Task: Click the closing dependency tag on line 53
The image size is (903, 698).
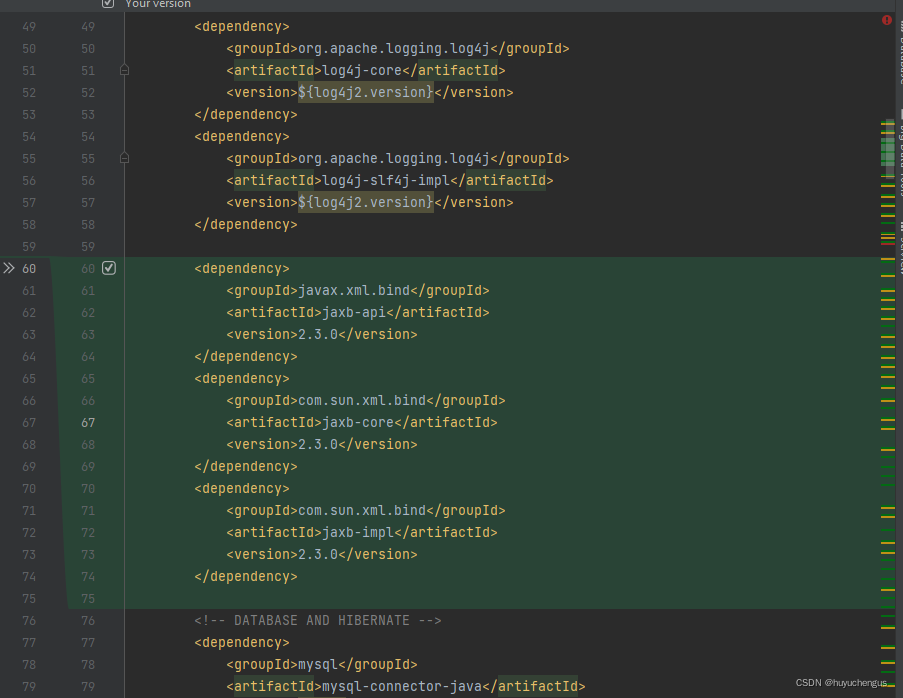Action: pos(246,114)
